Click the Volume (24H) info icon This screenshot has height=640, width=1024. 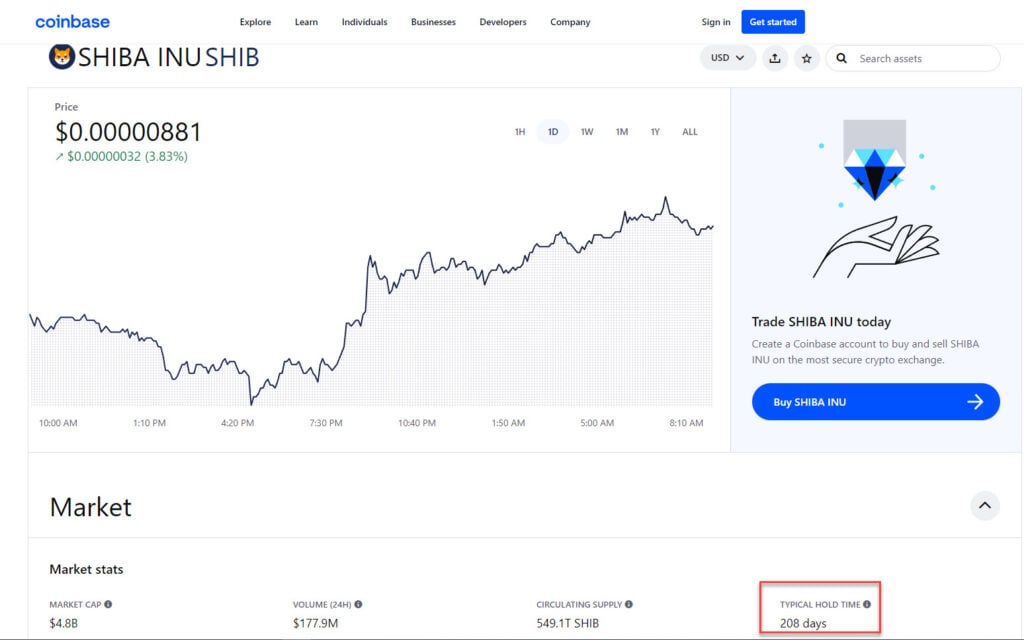pos(359,604)
